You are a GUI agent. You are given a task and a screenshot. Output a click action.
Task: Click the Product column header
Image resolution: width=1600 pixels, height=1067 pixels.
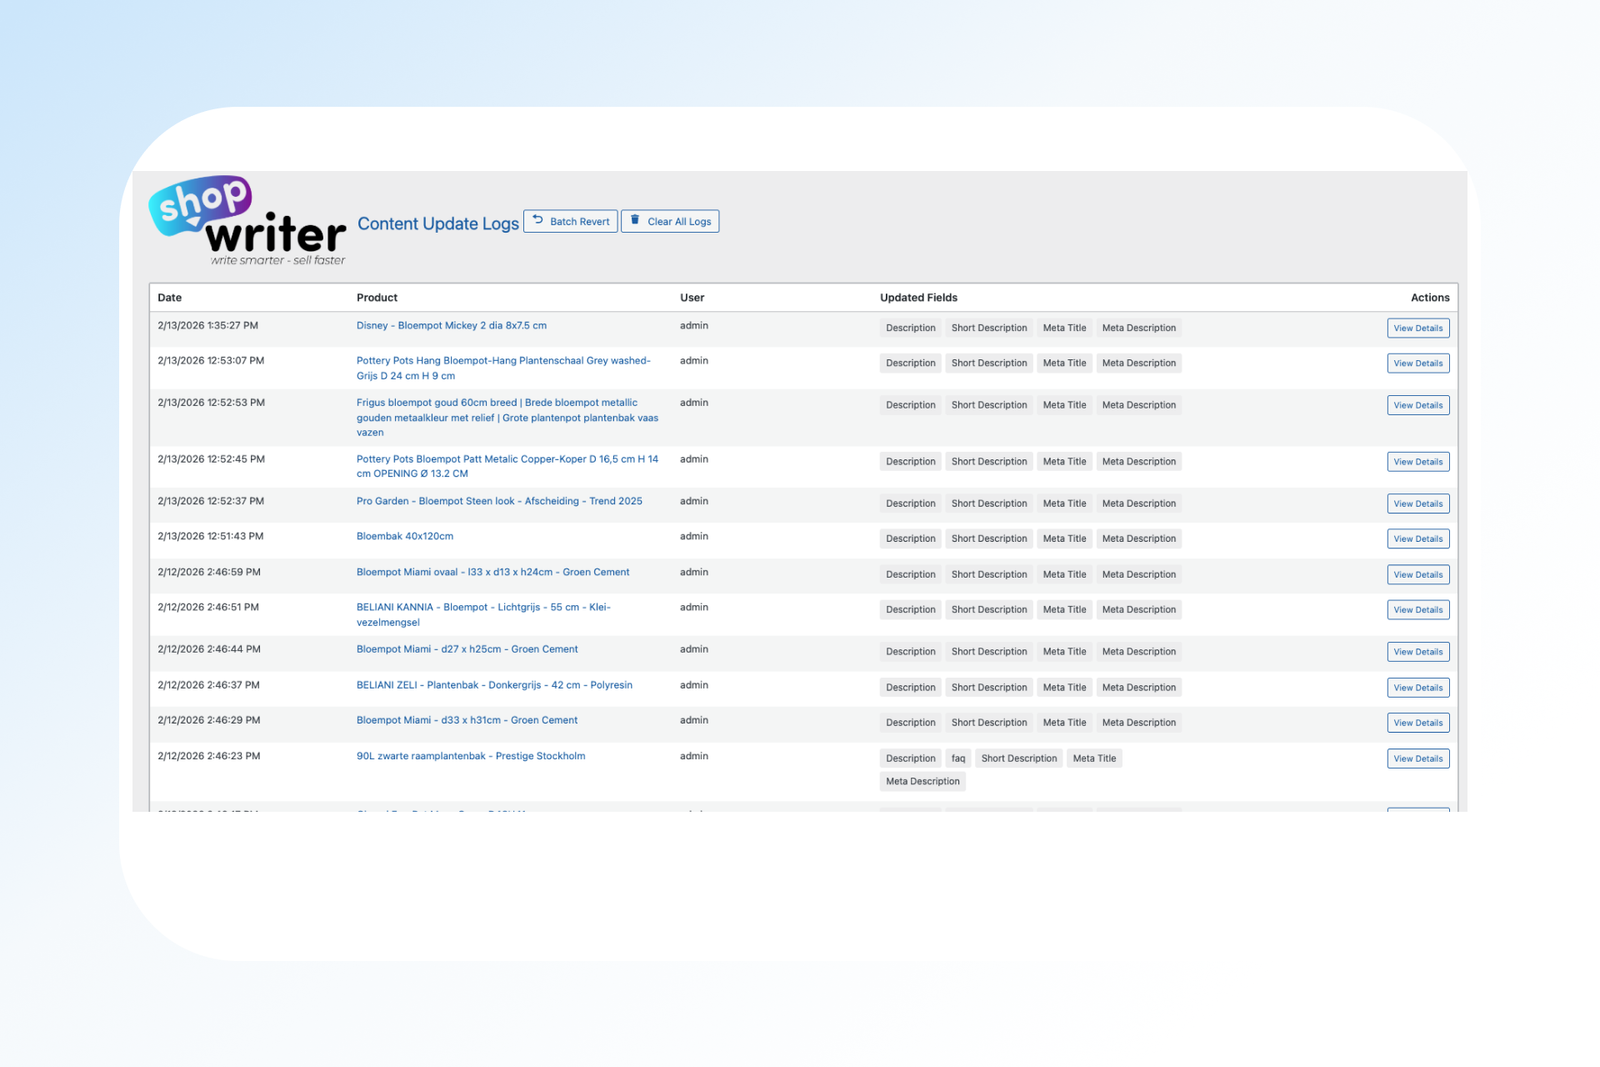[x=377, y=298]
